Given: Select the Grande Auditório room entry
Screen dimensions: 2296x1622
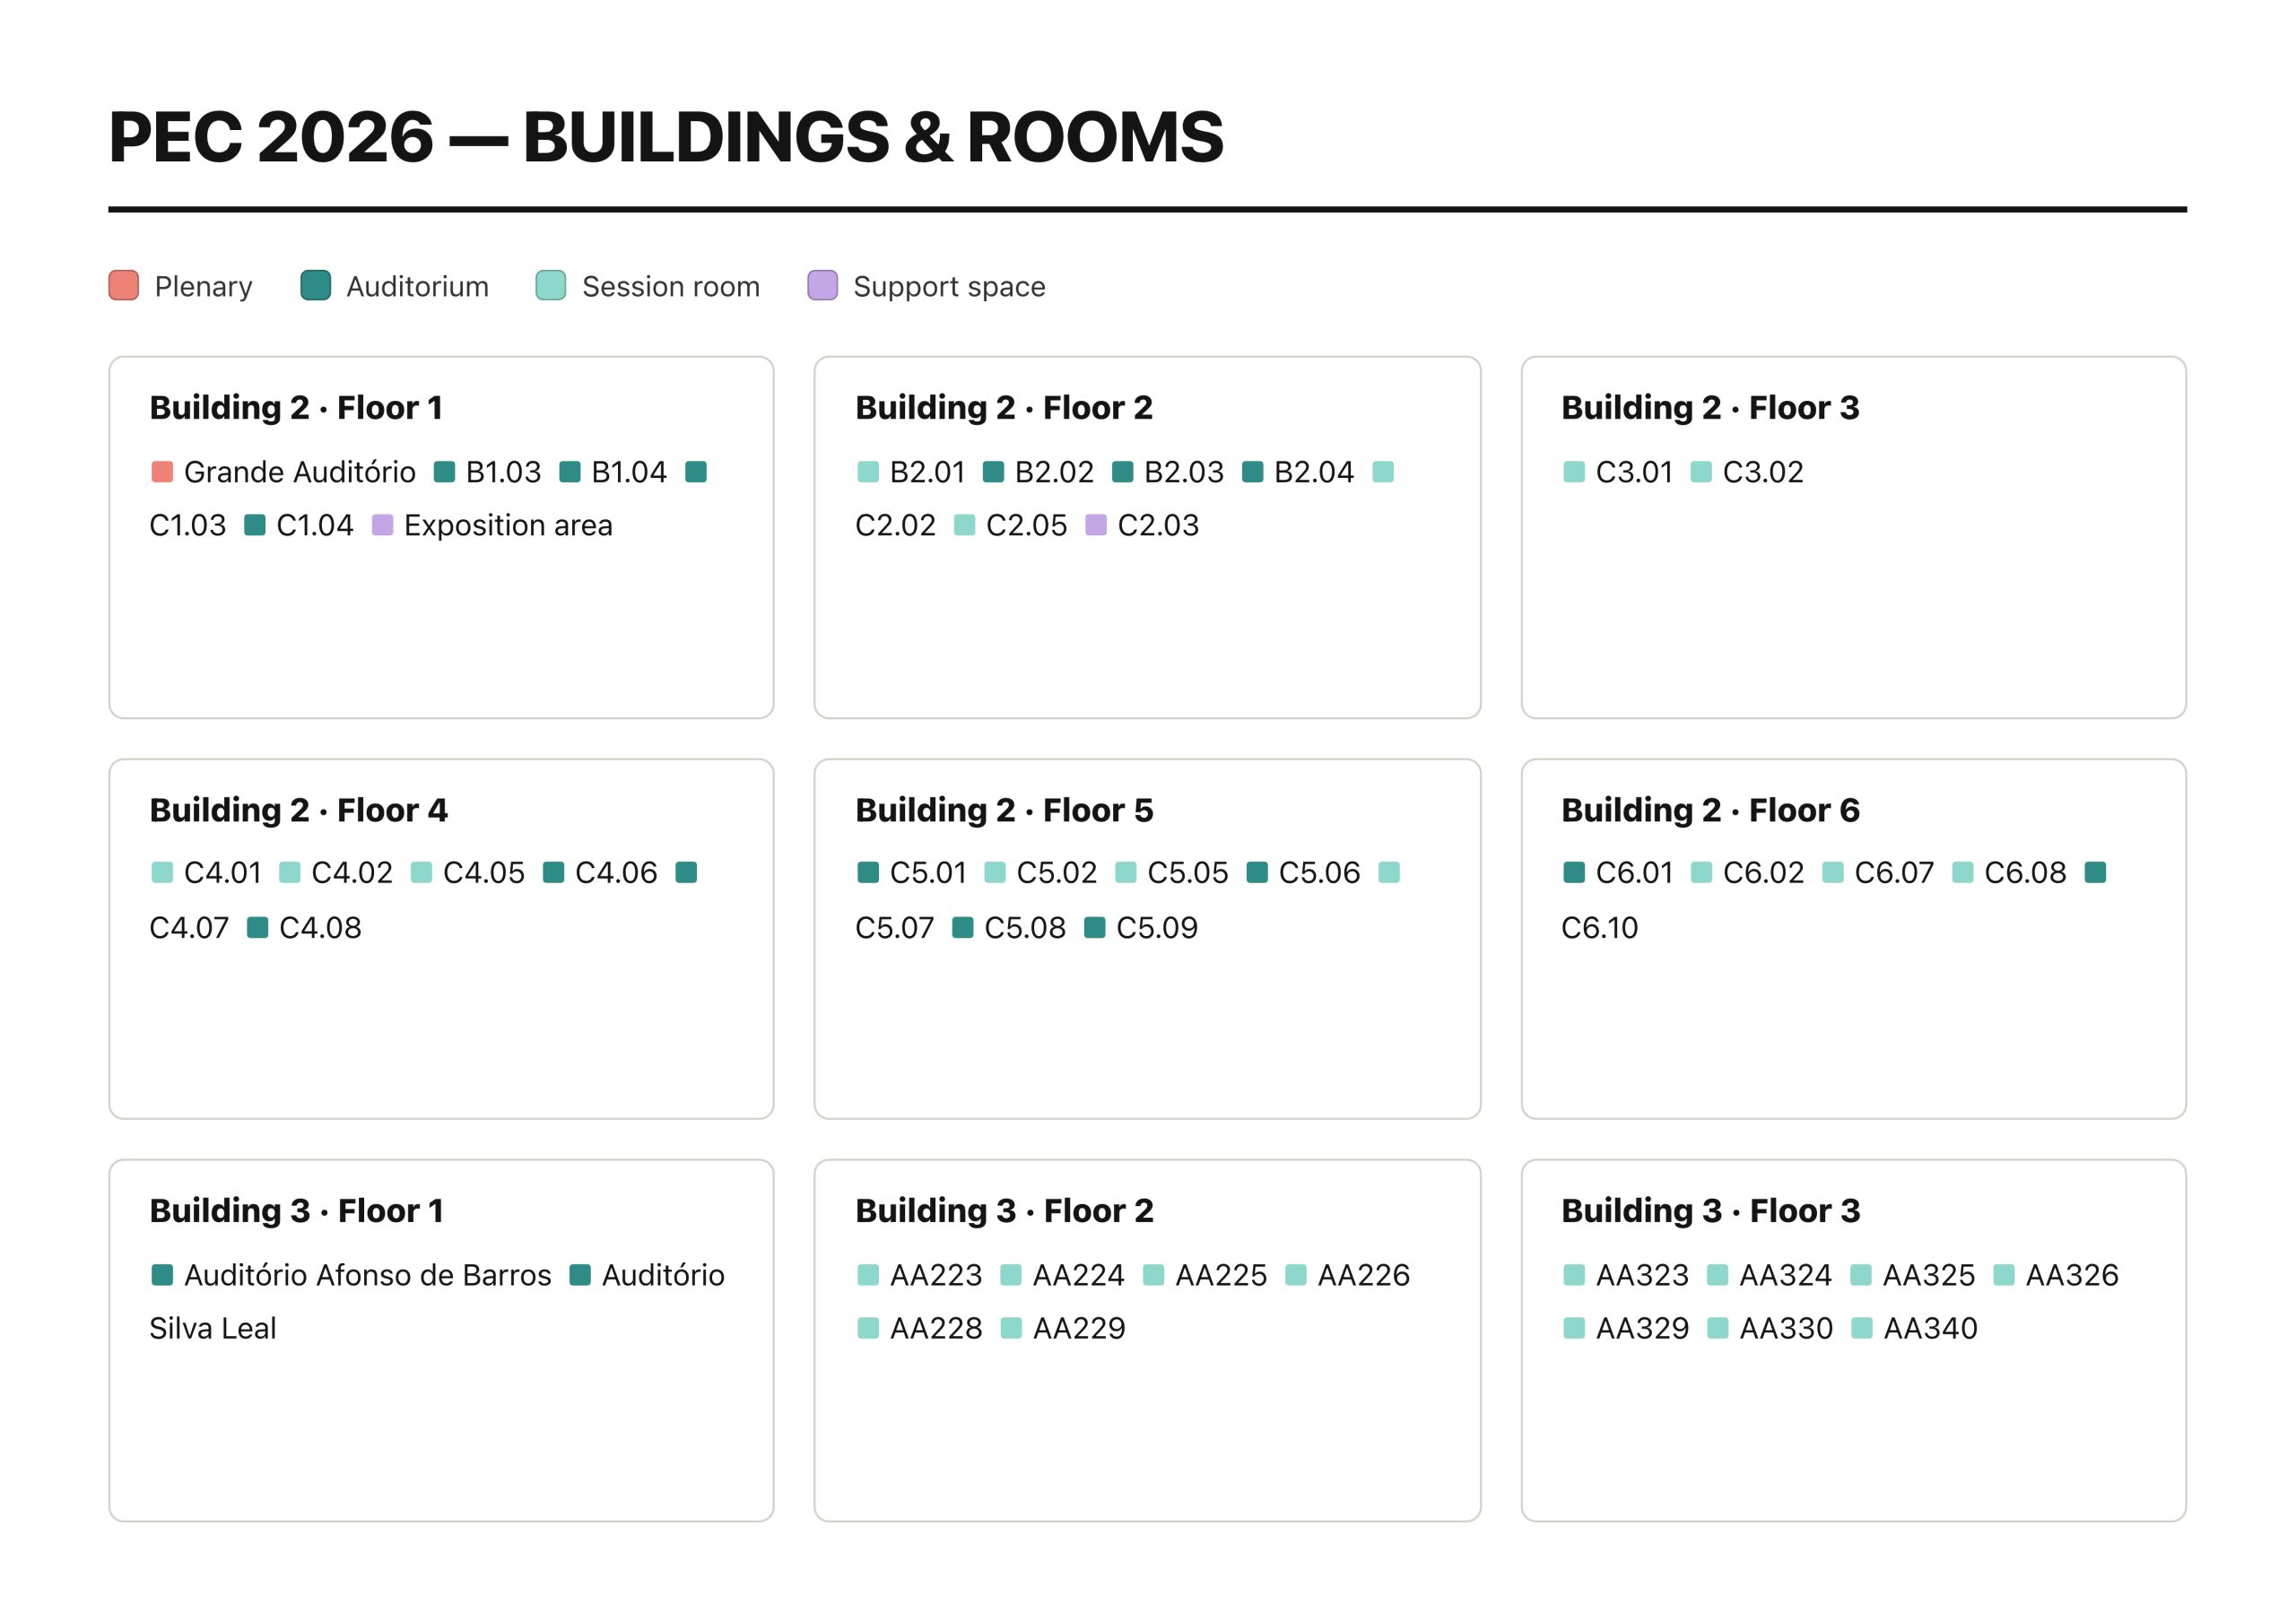Looking at the screenshot, I should point(283,472).
